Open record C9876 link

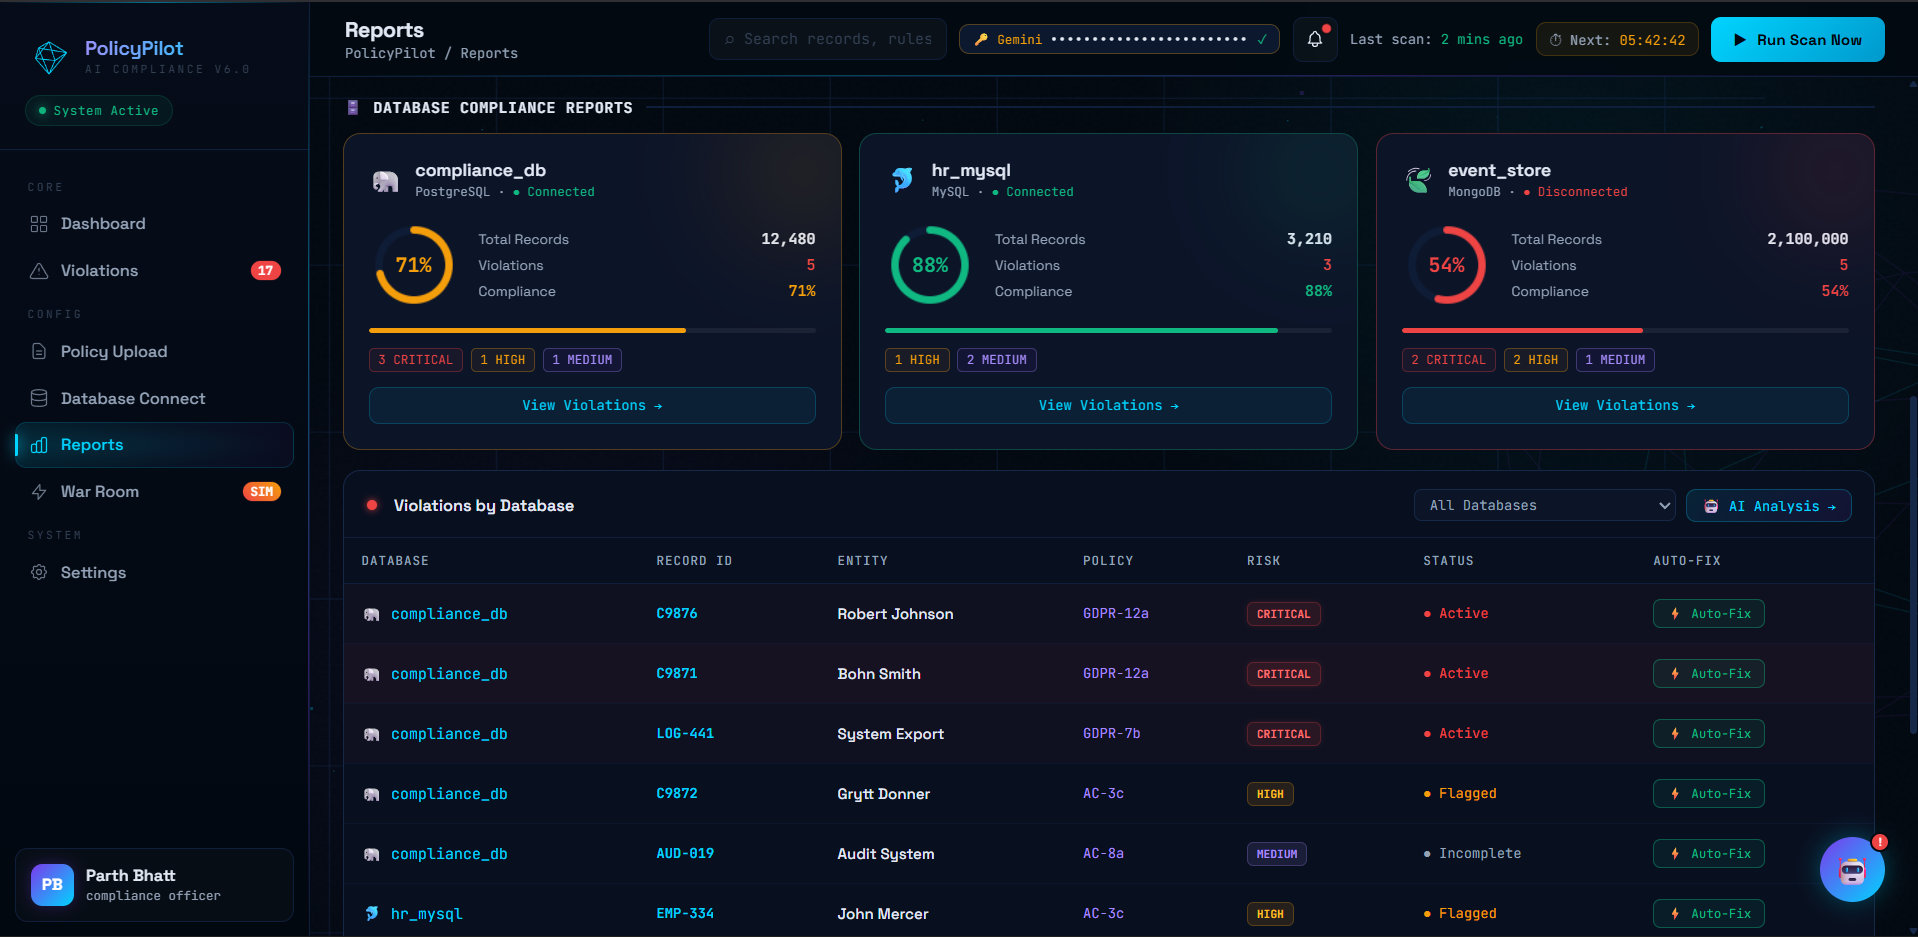(677, 614)
